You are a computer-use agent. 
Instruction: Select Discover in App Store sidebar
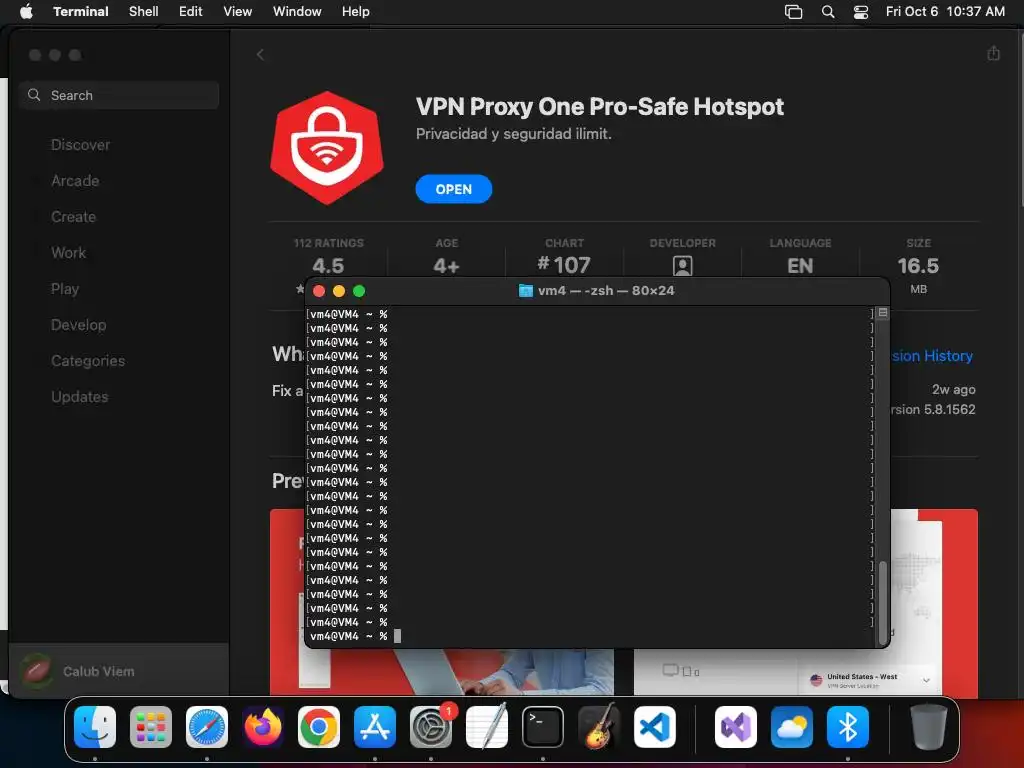(x=80, y=144)
